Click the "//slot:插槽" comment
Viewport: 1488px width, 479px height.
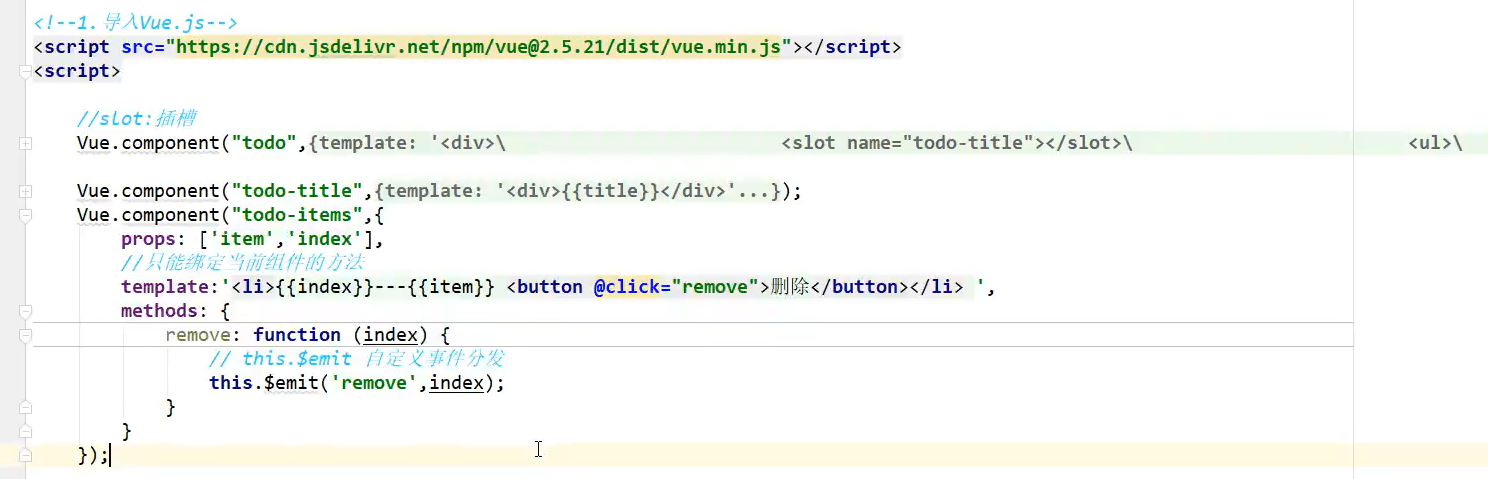point(136,119)
